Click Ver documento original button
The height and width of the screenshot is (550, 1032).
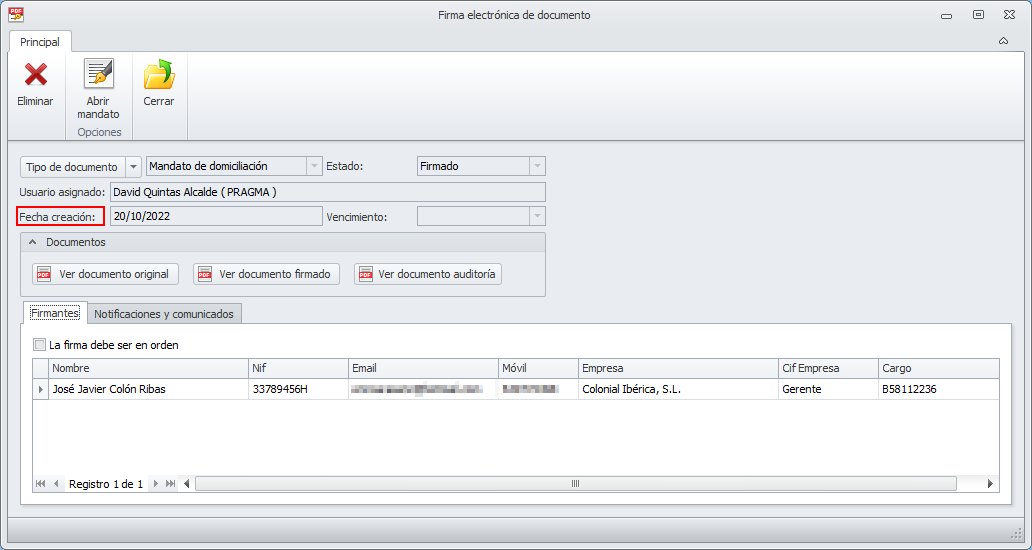[x=105, y=274]
